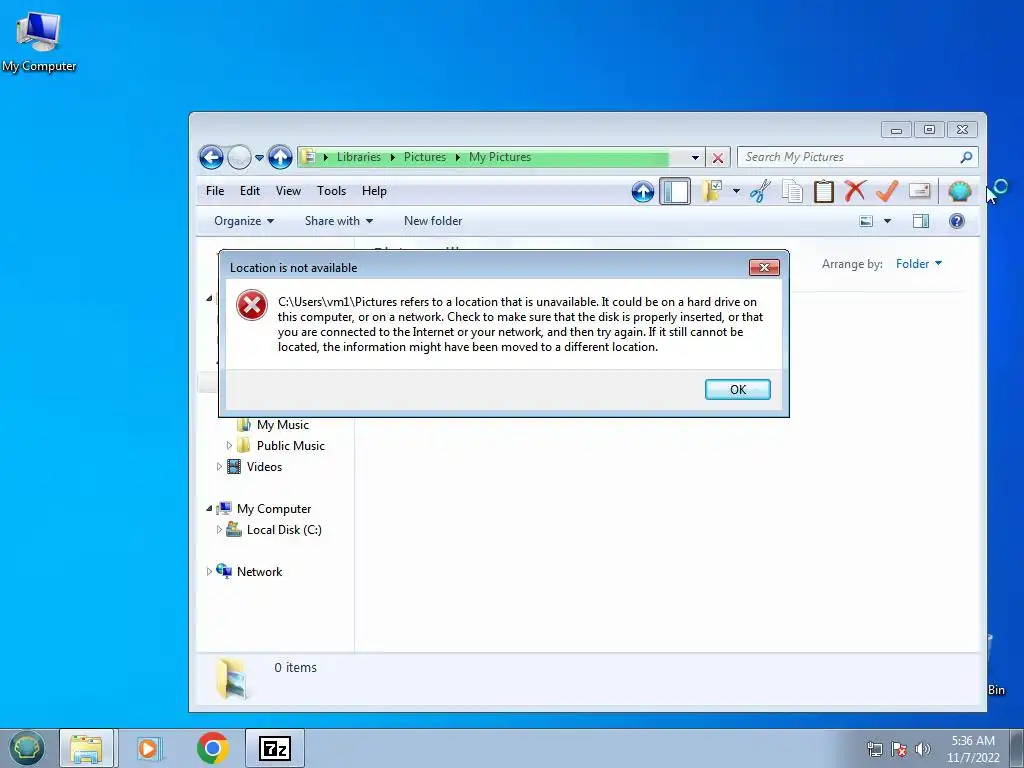
Task: Open the File menu
Action: [215, 191]
